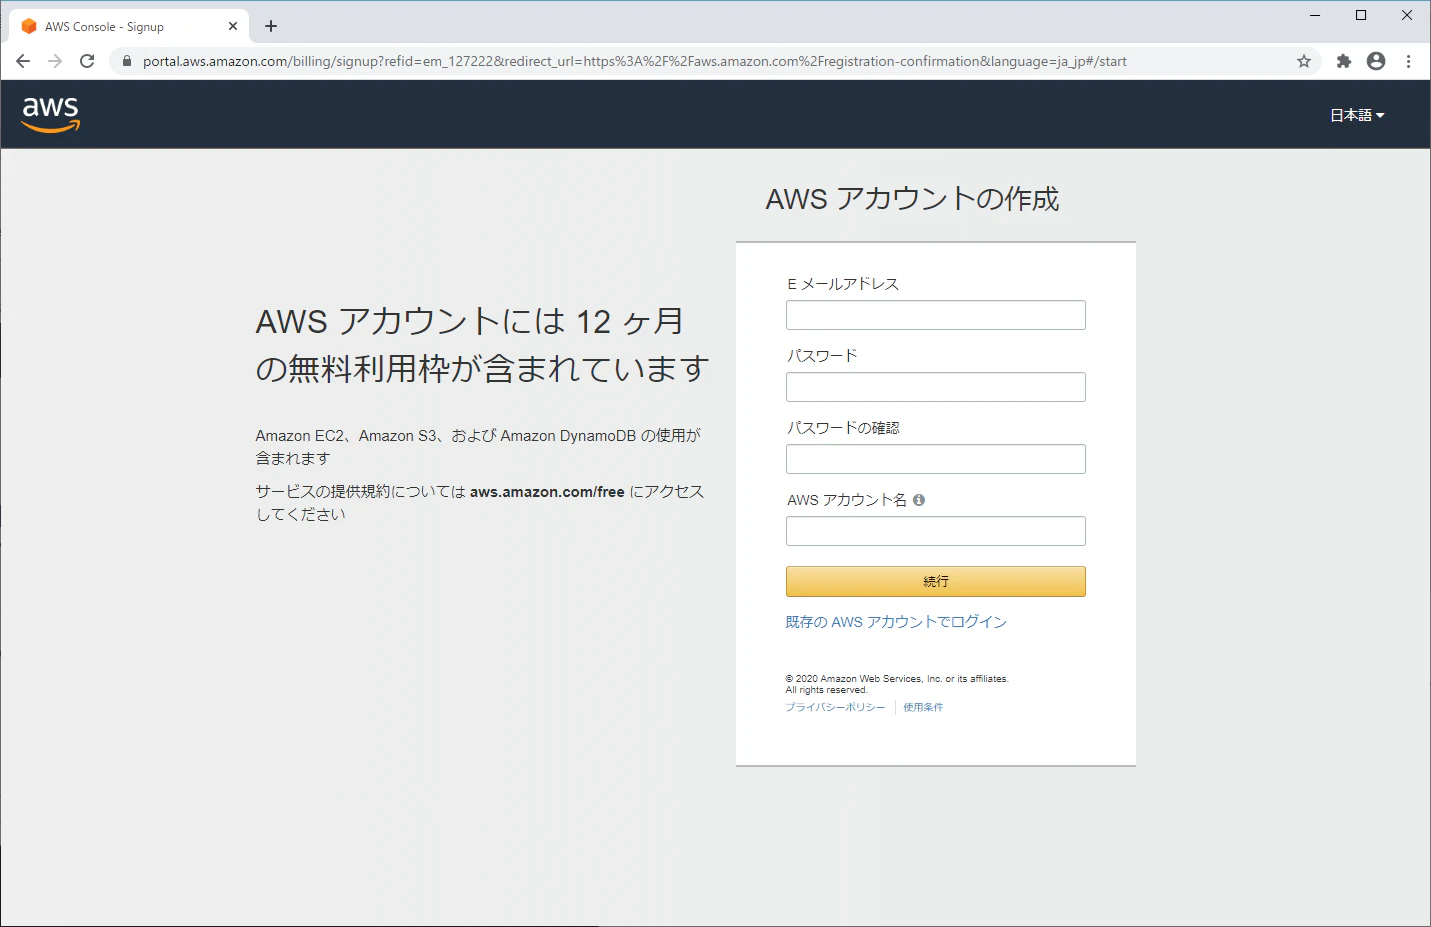Image resolution: width=1431 pixels, height=927 pixels.
Task: Focus the パスワードの確認 input field
Action: (x=936, y=459)
